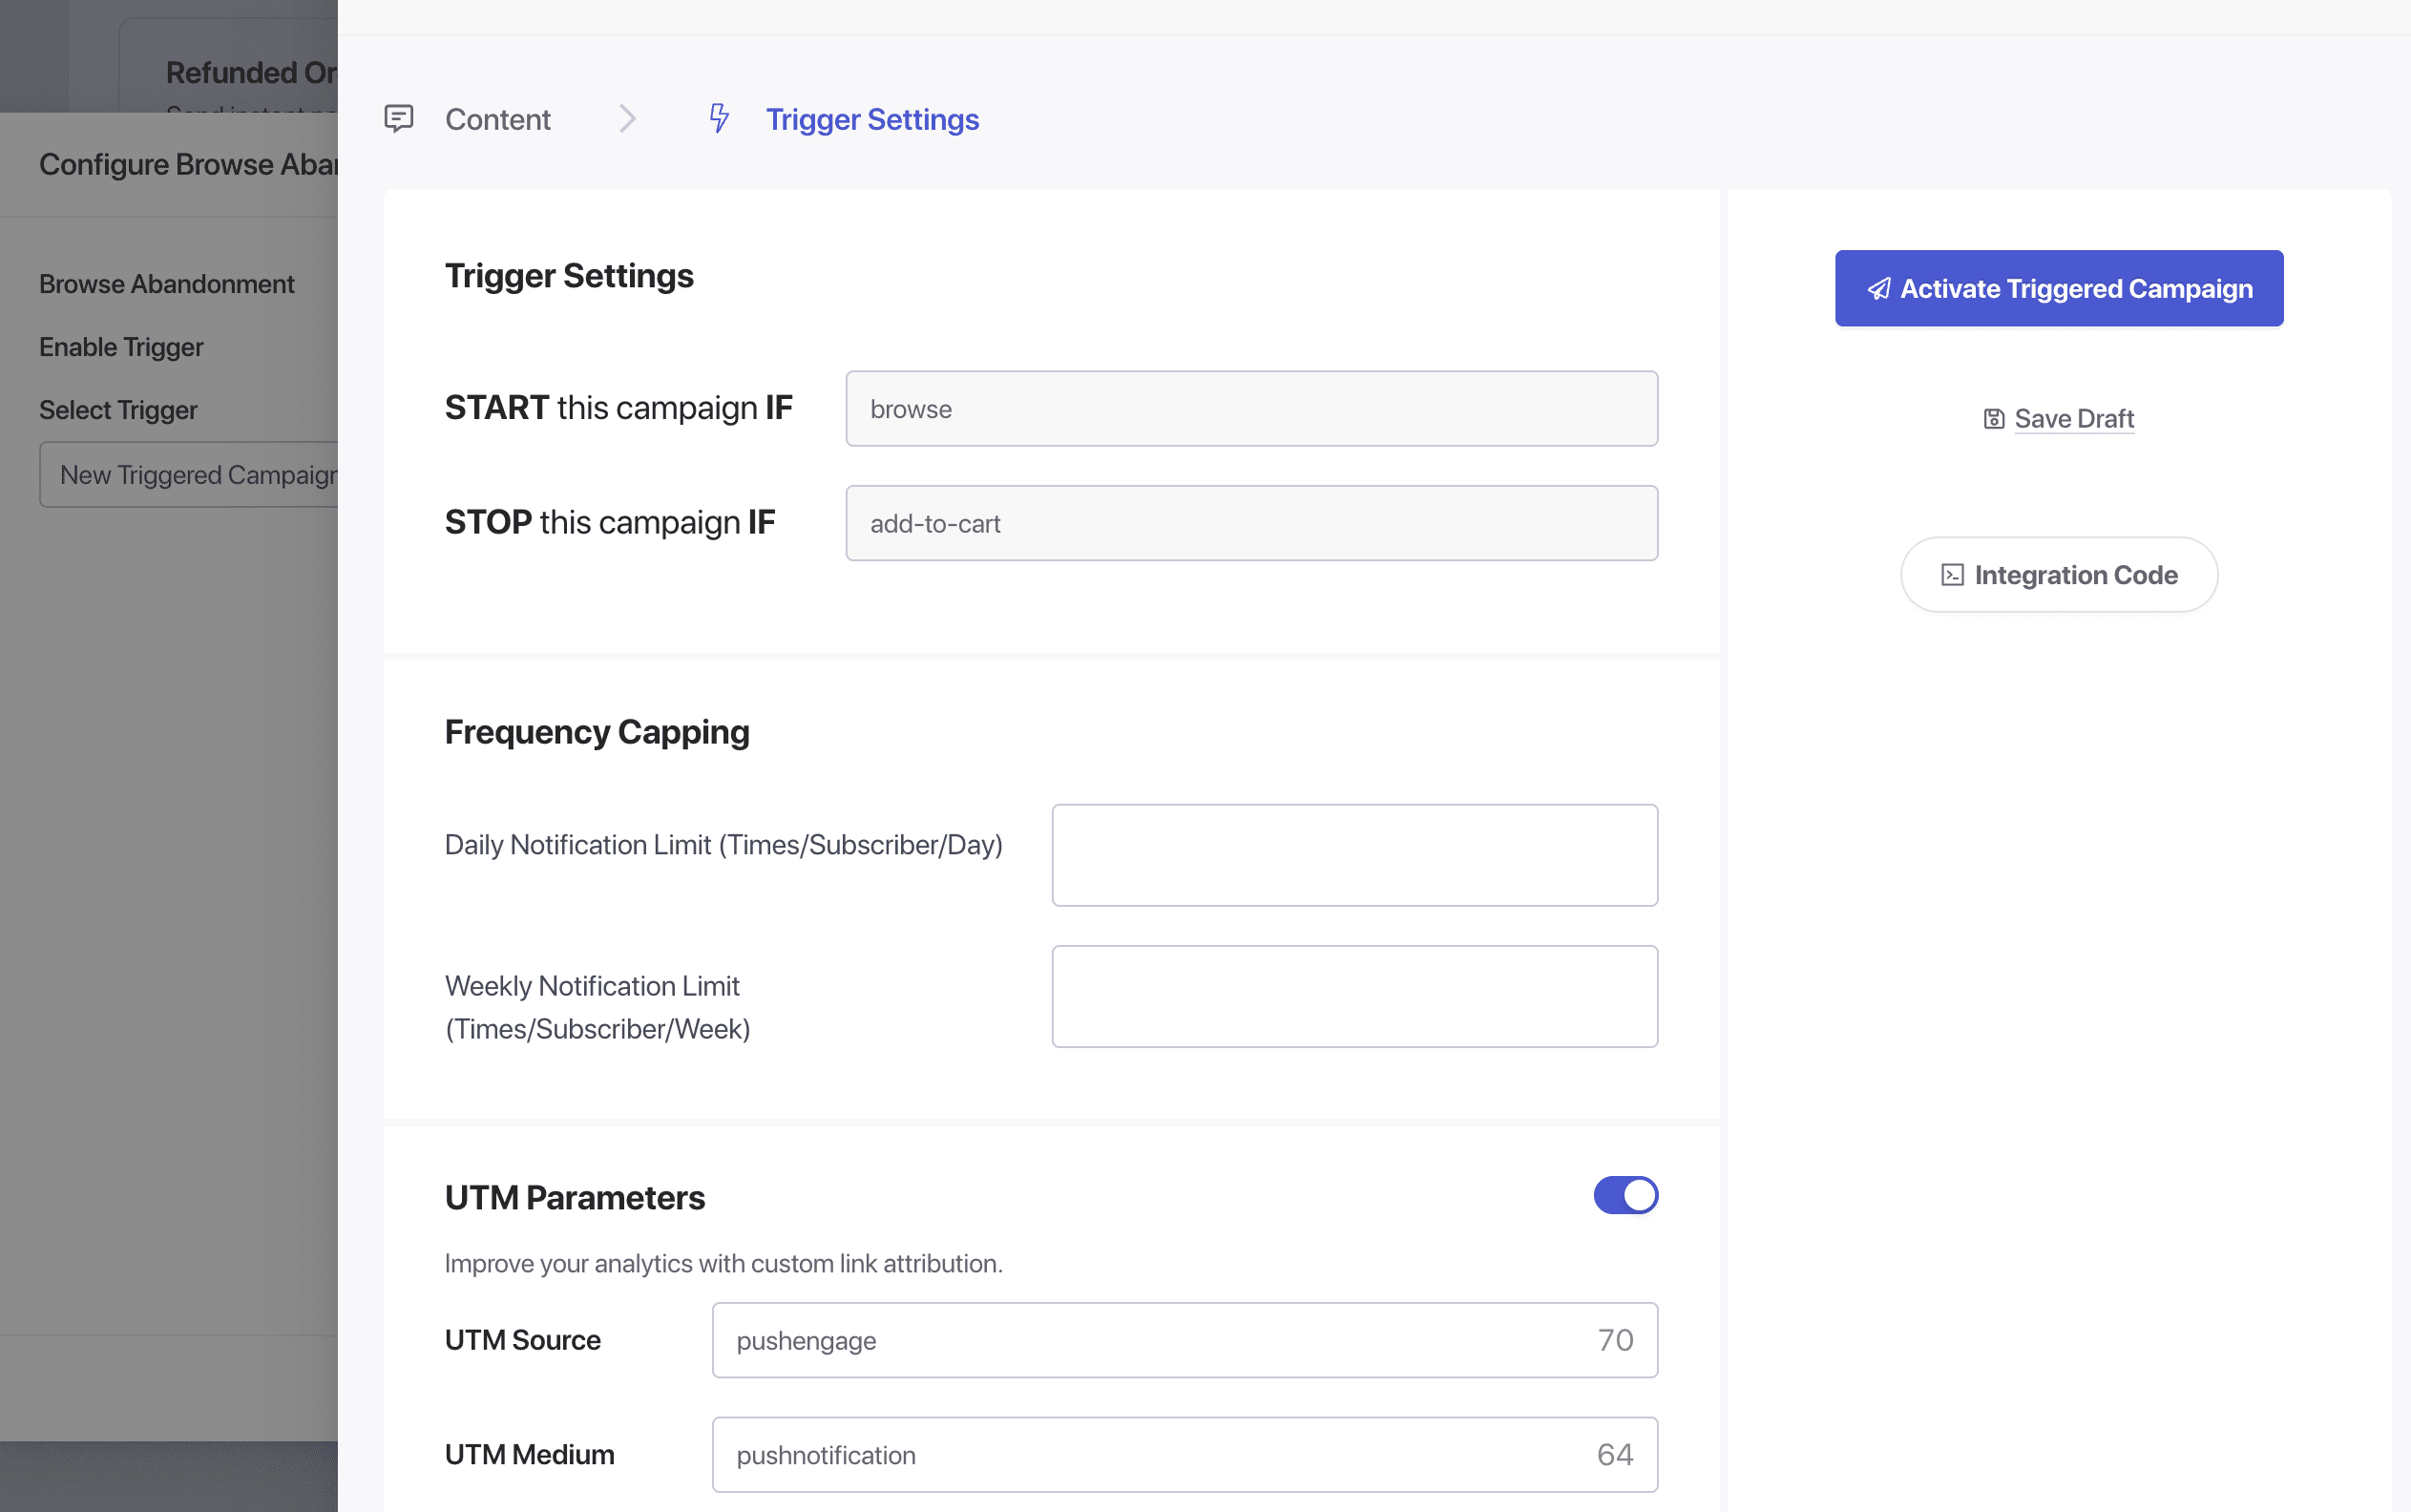Image resolution: width=2411 pixels, height=1512 pixels.
Task: Click the breadcrumb chevron arrow after Content
Action: [x=627, y=119]
